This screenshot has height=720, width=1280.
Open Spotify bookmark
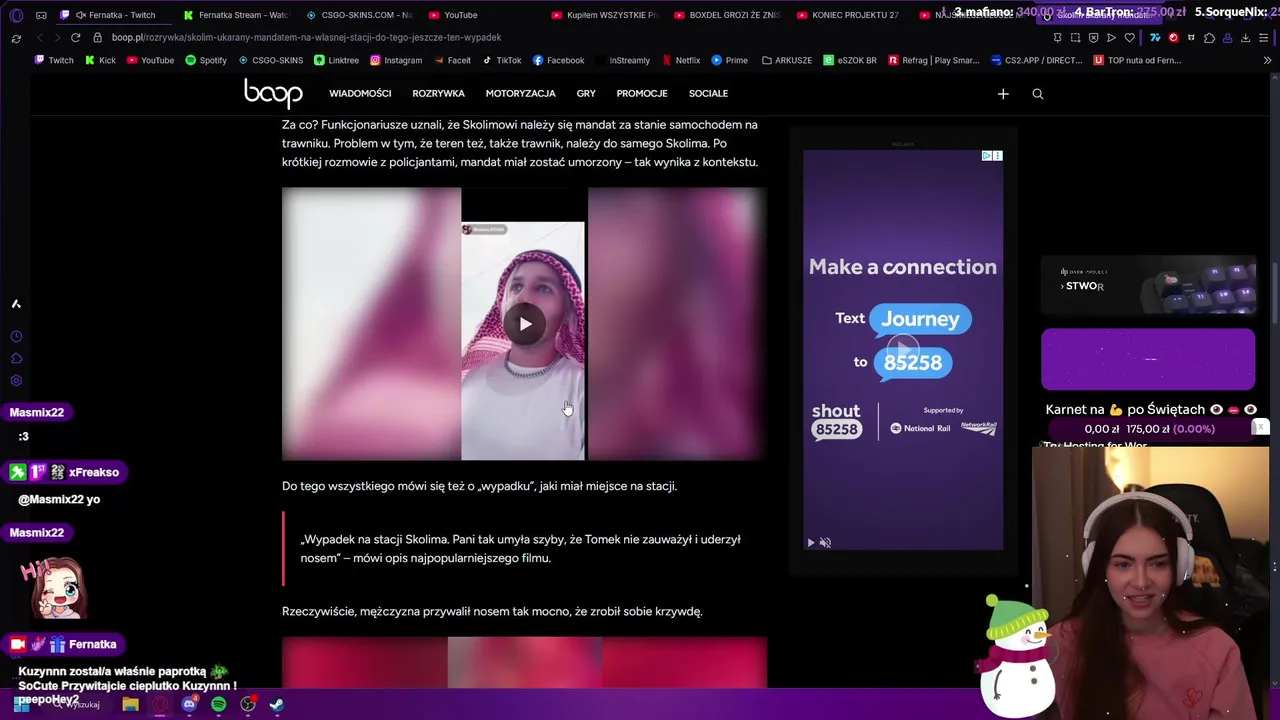206,60
